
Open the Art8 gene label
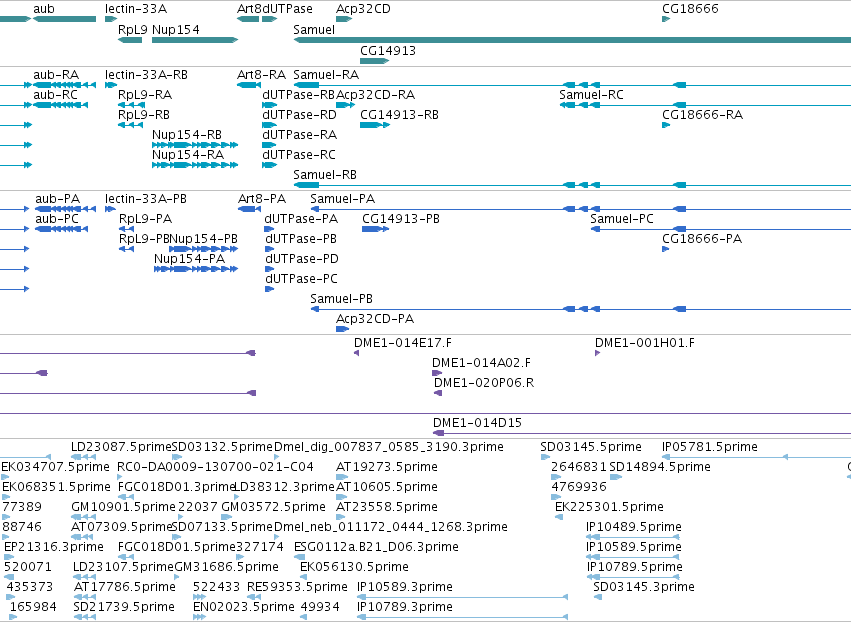[x=250, y=9]
